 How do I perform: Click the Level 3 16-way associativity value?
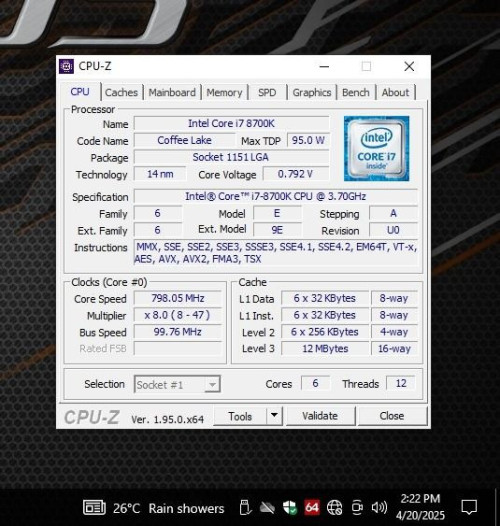coord(394,349)
